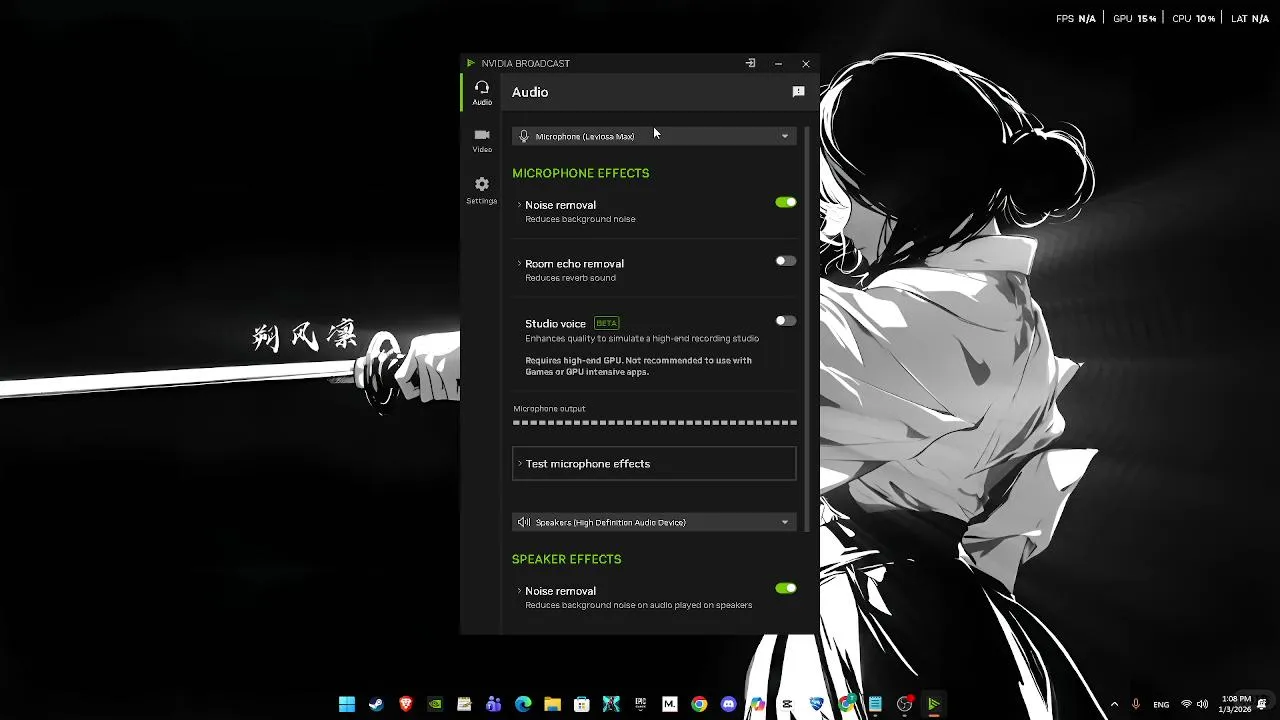Open Brave browser from the taskbar
Screen dimensions: 1280x720
coord(405,704)
